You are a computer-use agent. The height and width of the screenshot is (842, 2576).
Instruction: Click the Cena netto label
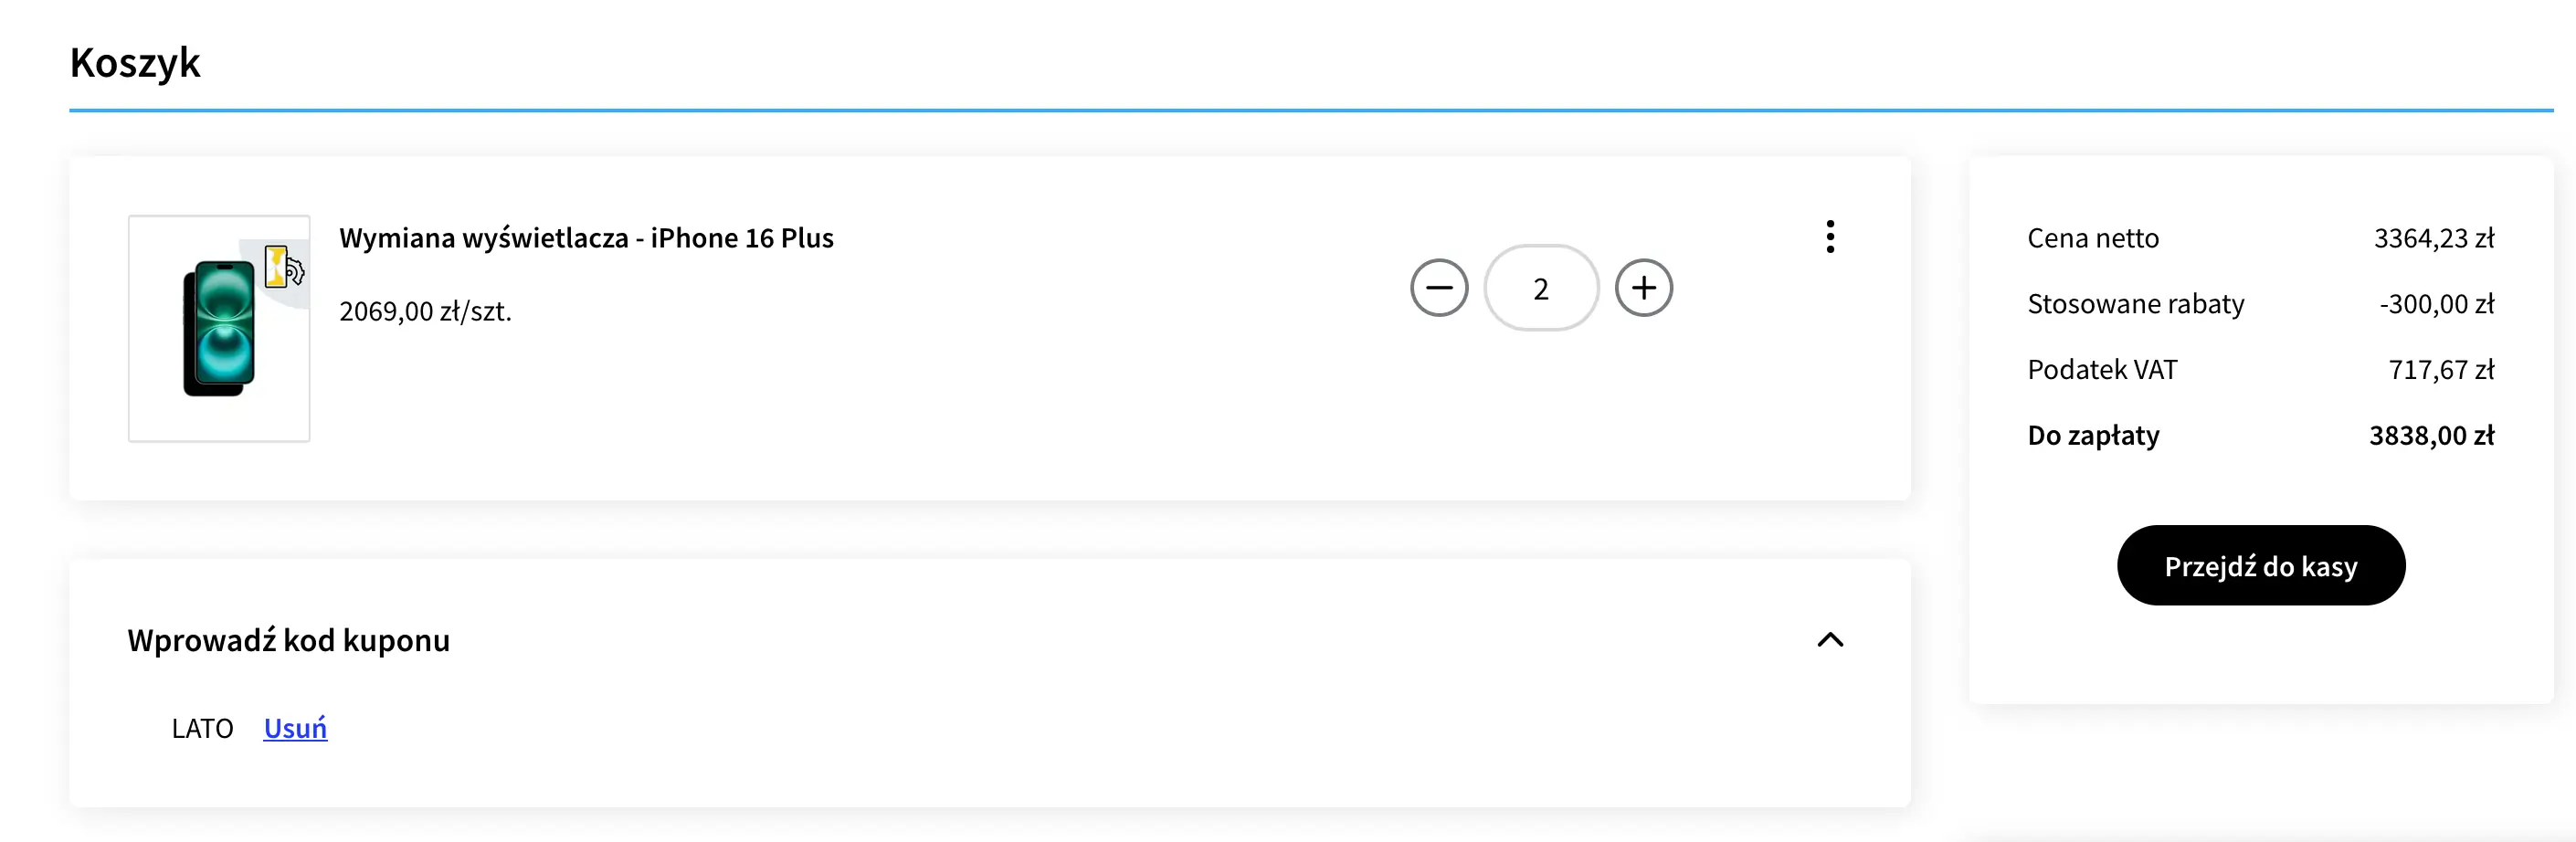[x=2093, y=238]
